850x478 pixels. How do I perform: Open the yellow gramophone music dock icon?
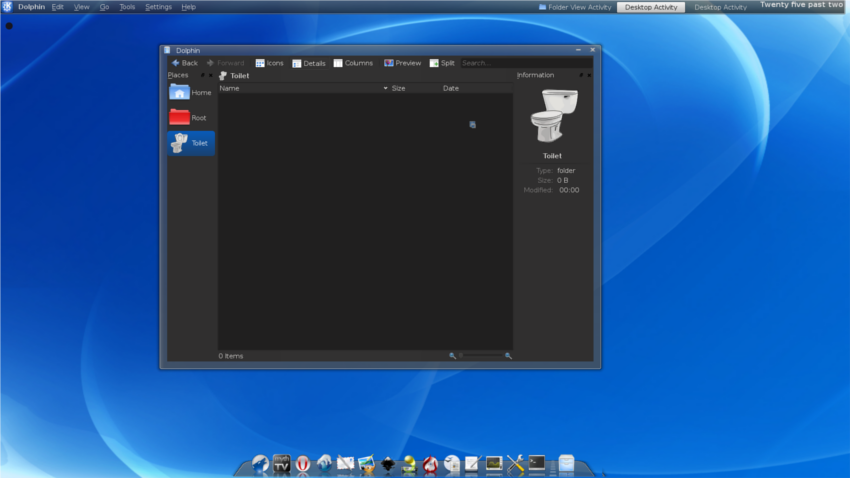pyautogui.click(x=409, y=464)
